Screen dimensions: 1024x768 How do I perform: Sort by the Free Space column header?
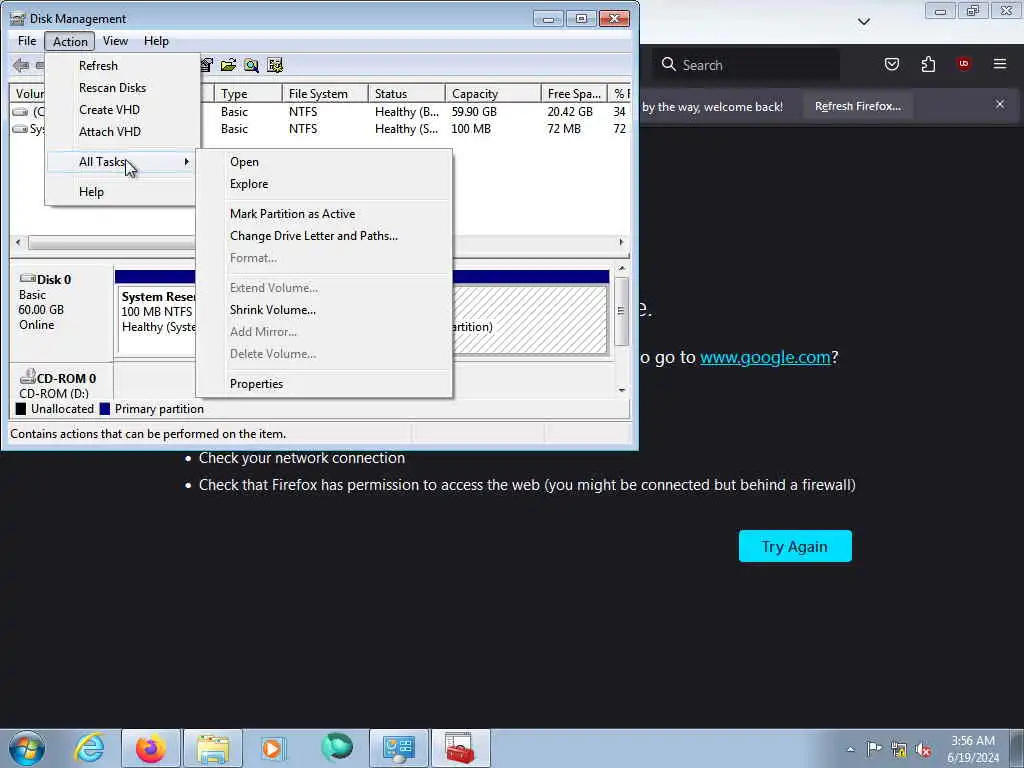[x=574, y=94]
